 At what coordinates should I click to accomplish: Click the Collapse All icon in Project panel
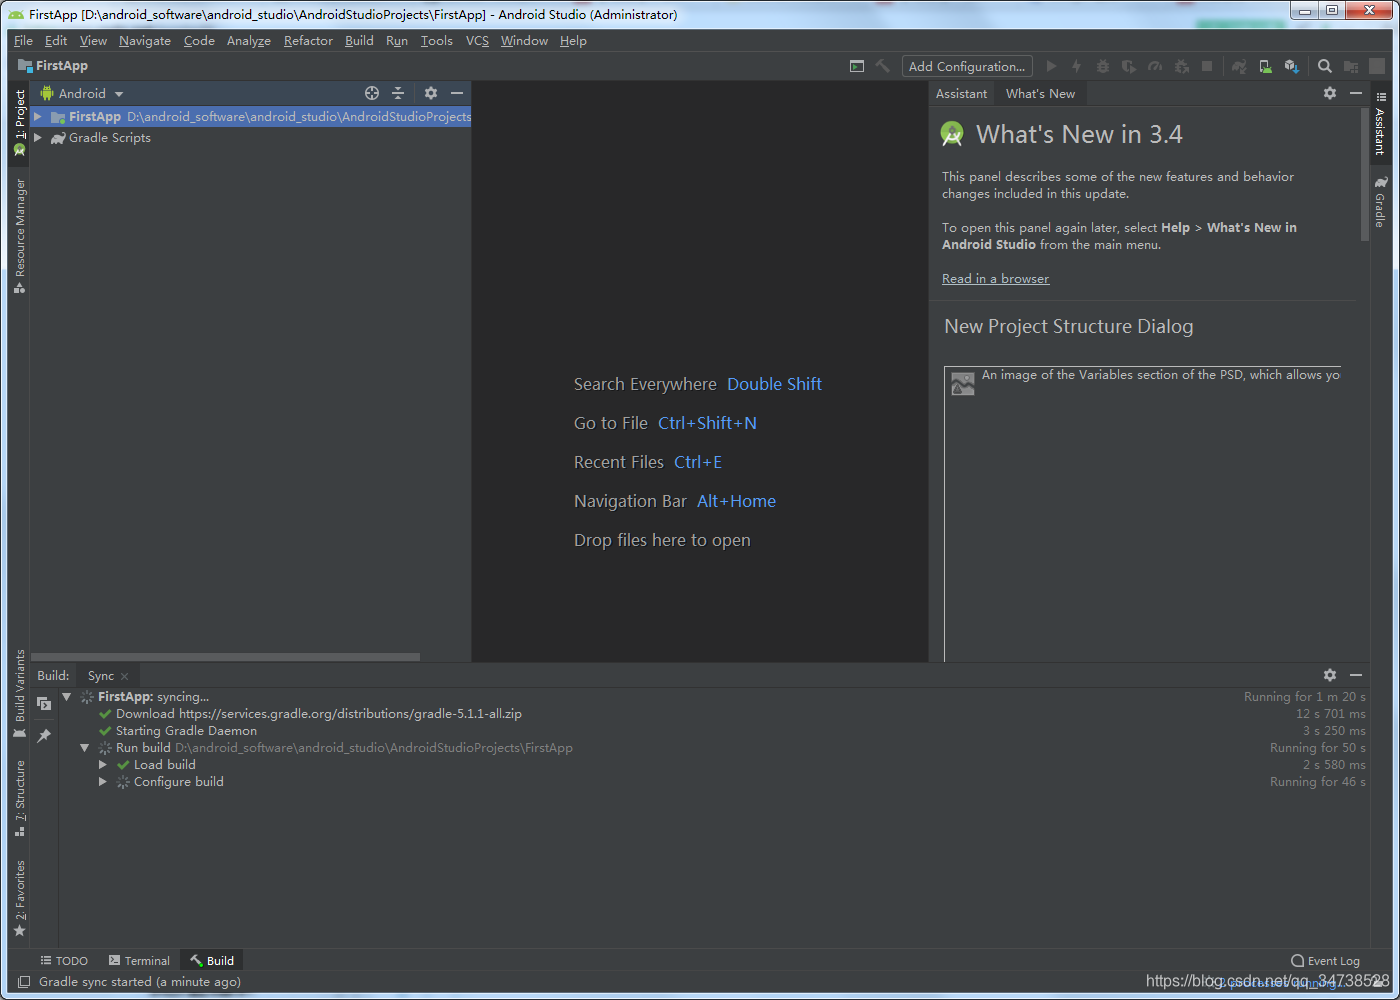pos(398,93)
